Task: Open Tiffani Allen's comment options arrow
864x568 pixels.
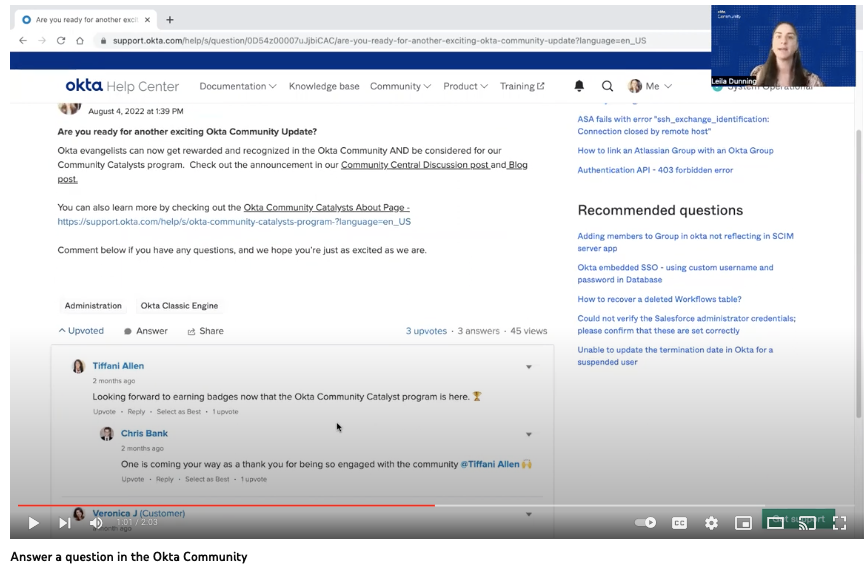Action: pyautogui.click(x=528, y=367)
